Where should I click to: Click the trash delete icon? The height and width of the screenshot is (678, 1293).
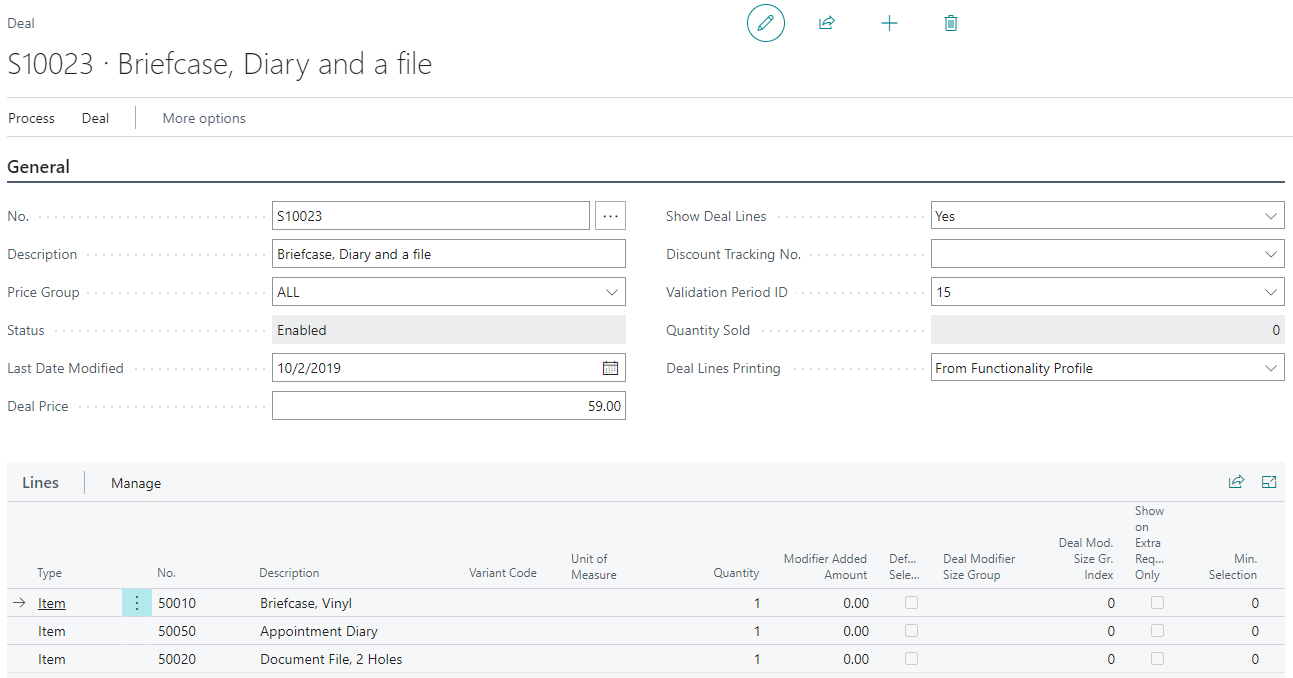tap(951, 23)
